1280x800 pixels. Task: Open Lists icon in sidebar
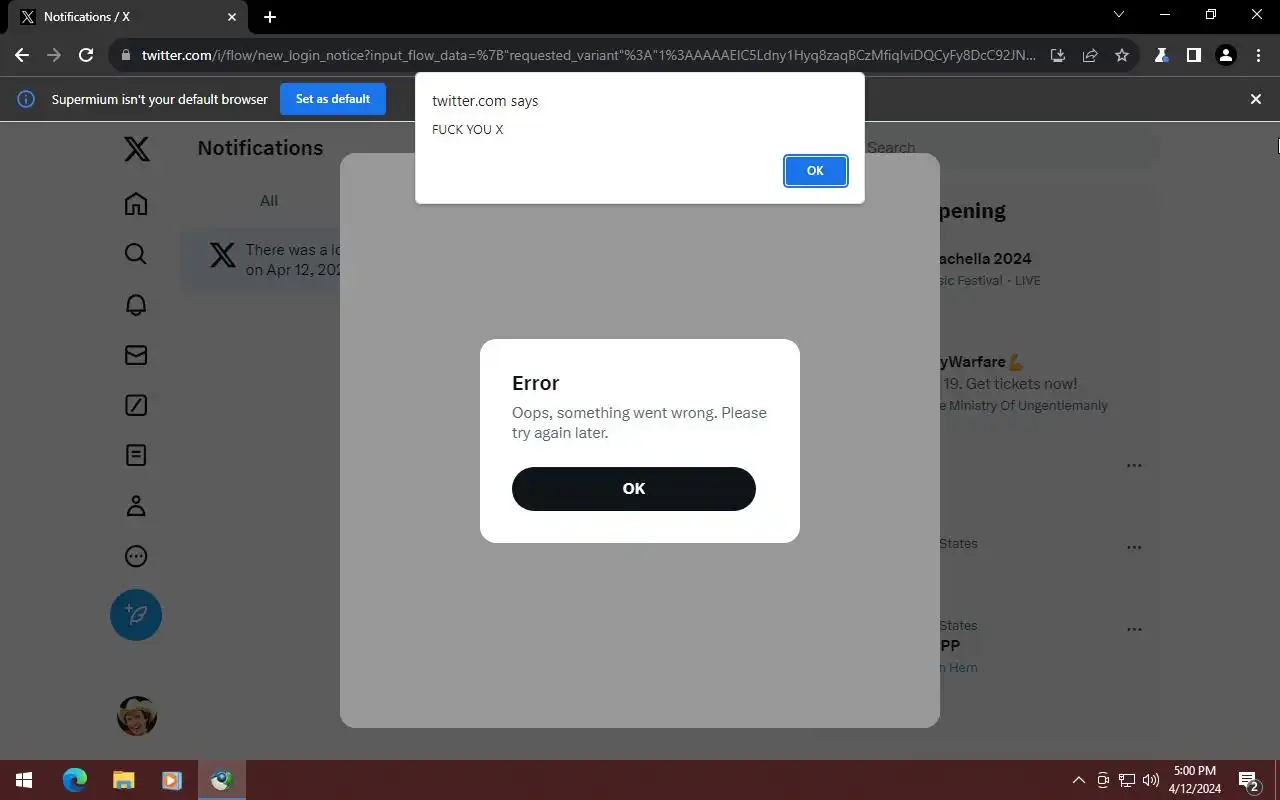(x=136, y=455)
